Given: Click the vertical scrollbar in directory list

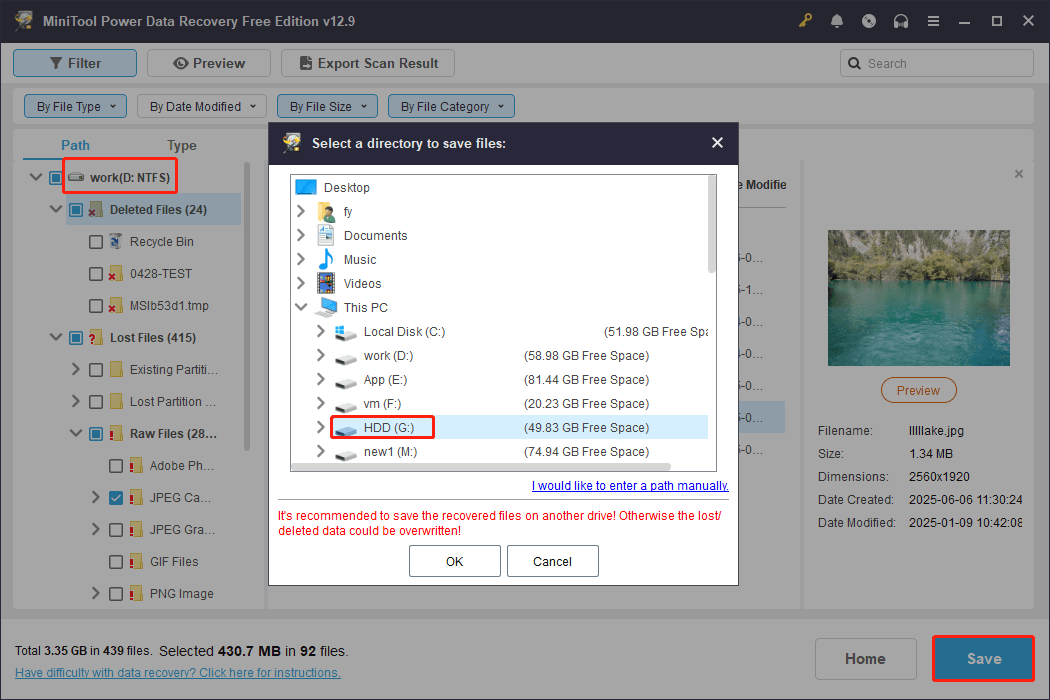Looking at the screenshot, I should (712, 224).
